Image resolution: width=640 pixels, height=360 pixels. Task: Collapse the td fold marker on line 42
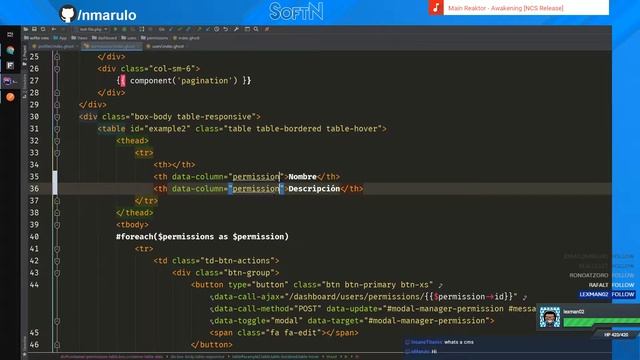(57, 261)
